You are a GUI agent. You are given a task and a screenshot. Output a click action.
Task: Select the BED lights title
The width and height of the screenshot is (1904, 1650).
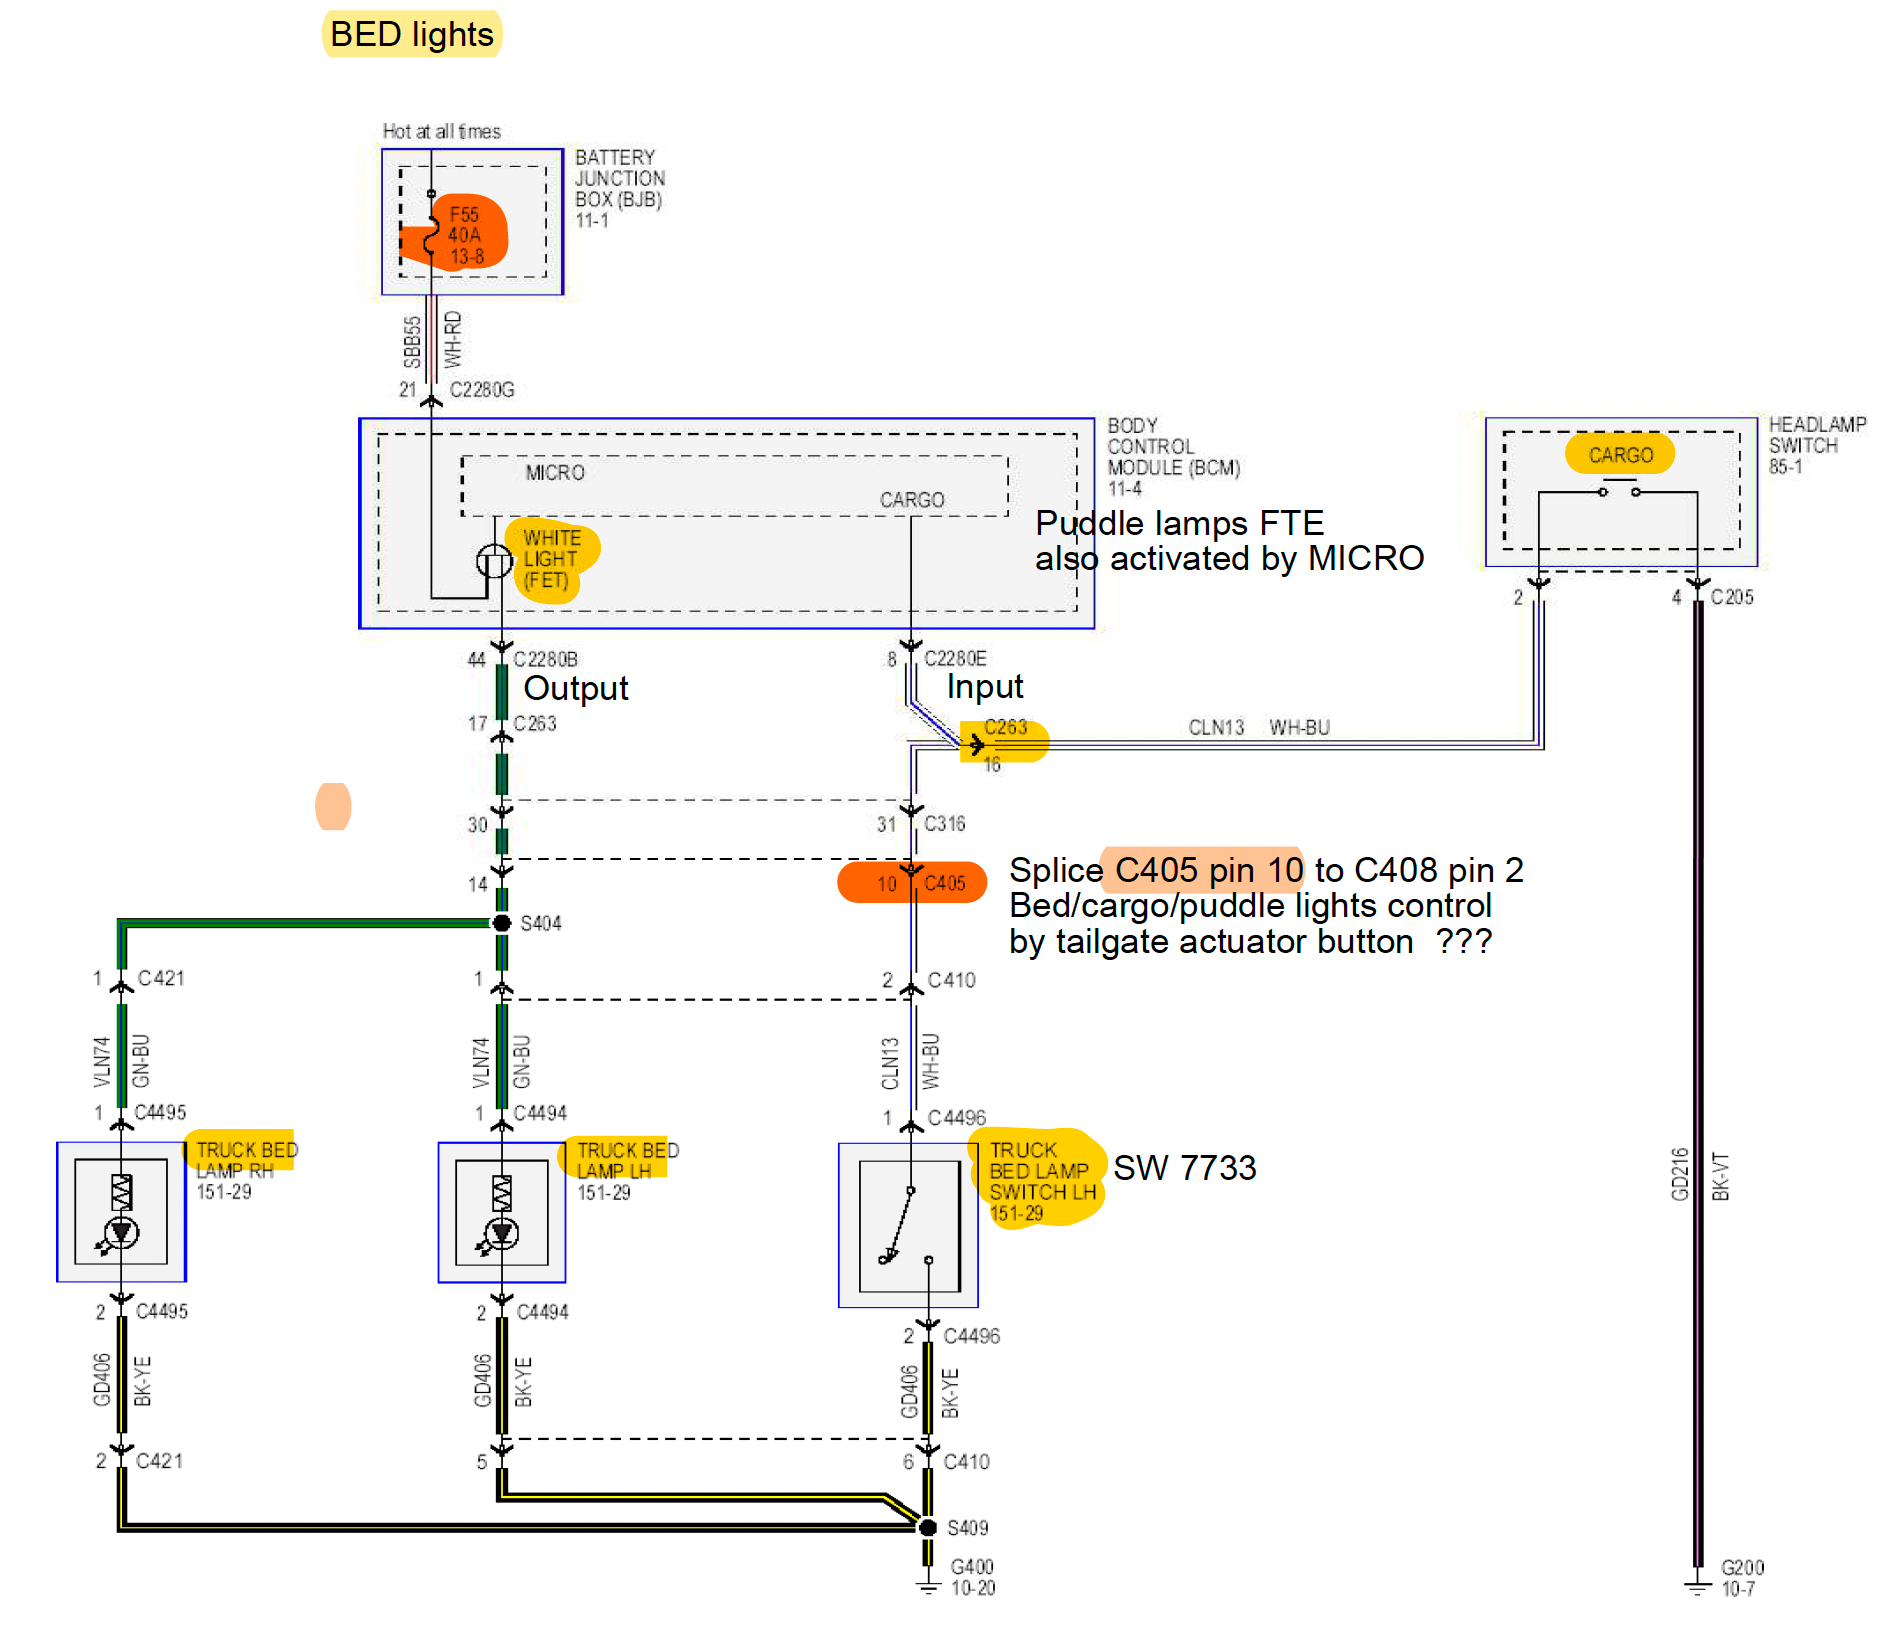click(x=411, y=34)
